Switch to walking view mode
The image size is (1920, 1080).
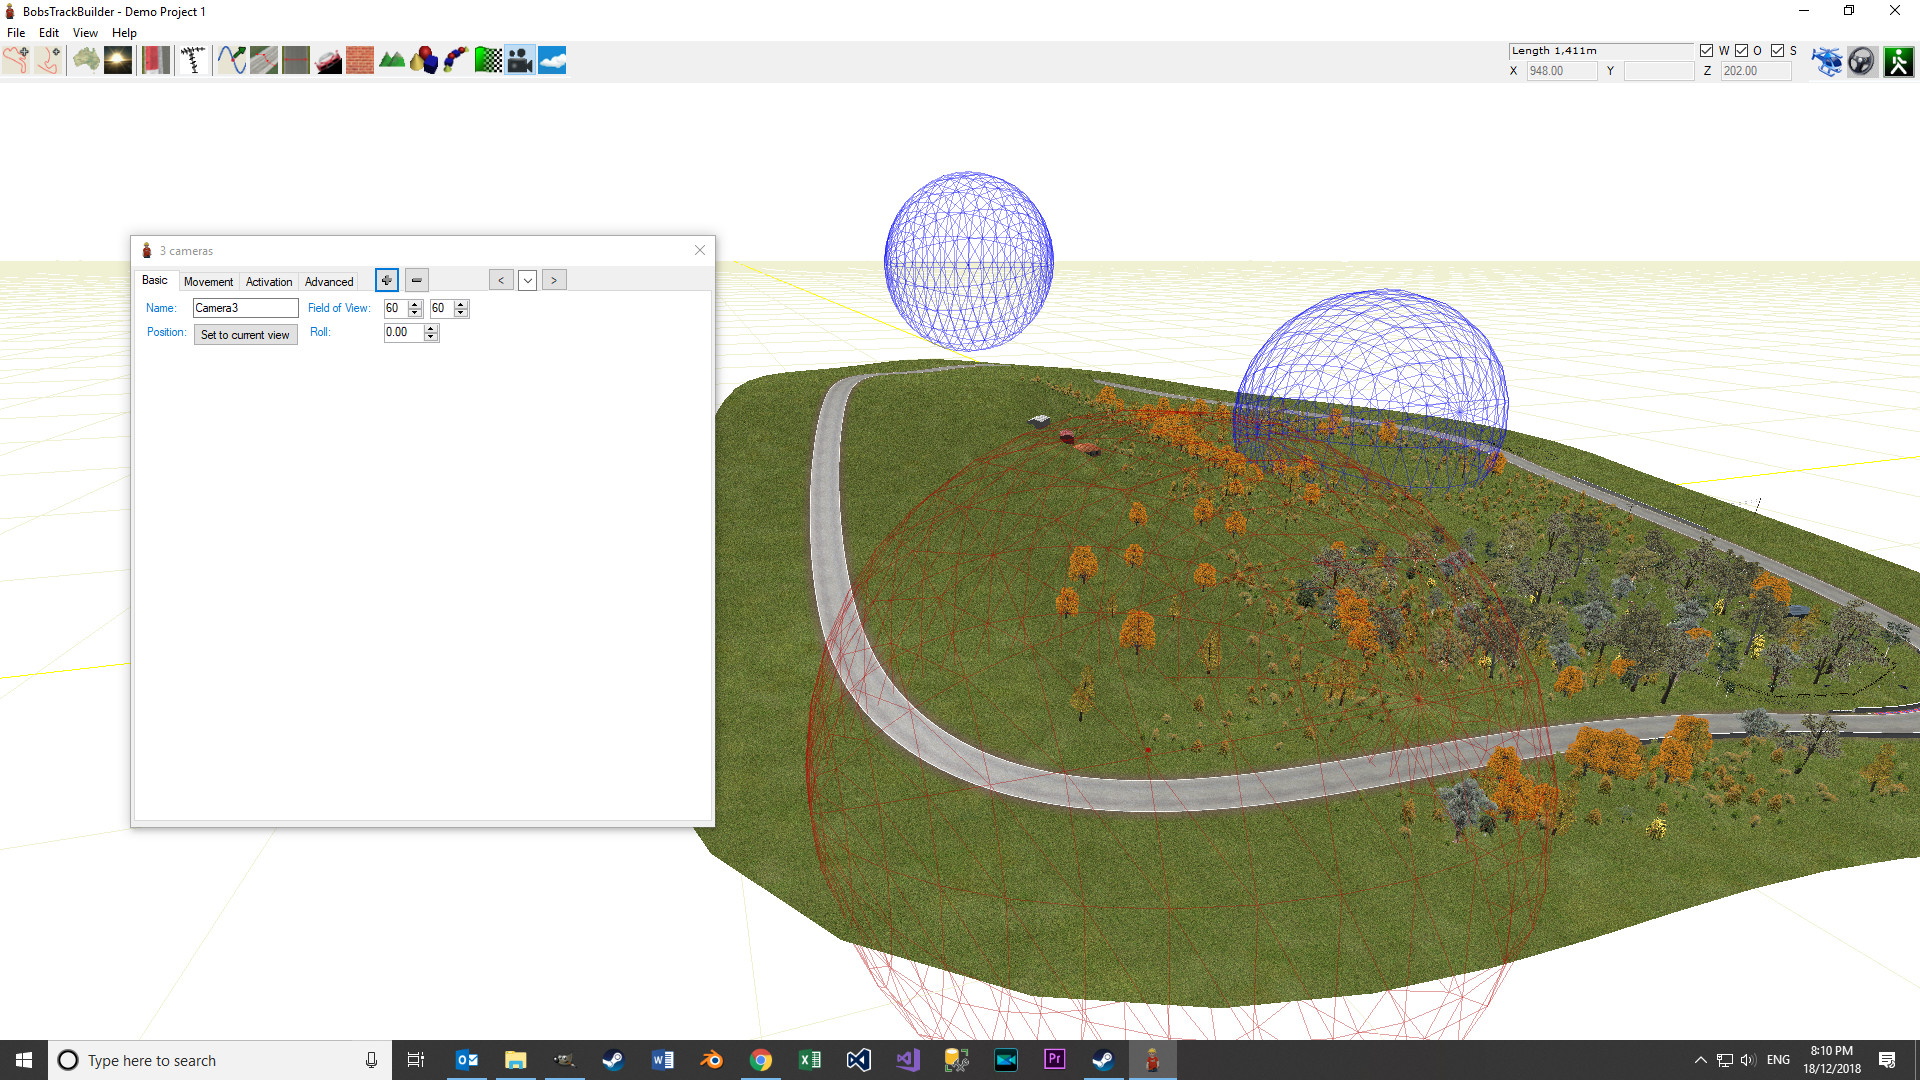point(1897,60)
